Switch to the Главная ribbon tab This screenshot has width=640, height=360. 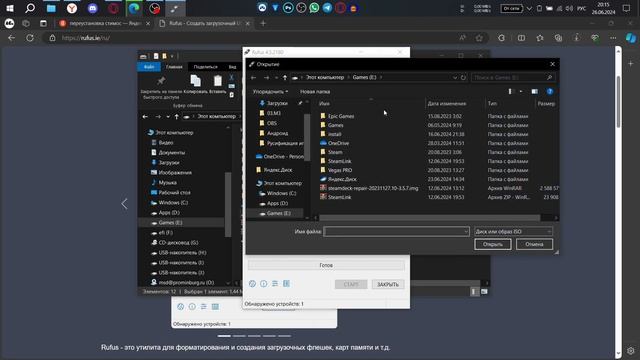click(174, 67)
